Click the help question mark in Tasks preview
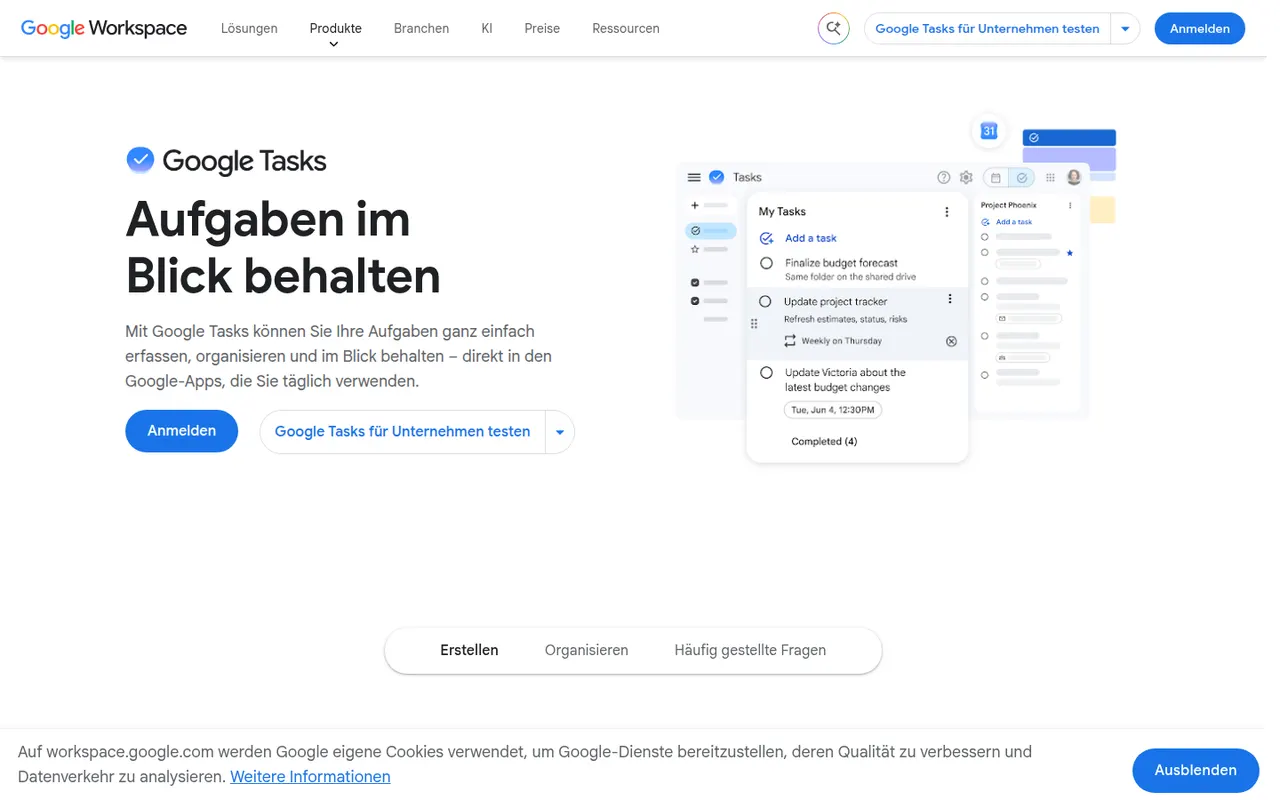 click(x=944, y=177)
